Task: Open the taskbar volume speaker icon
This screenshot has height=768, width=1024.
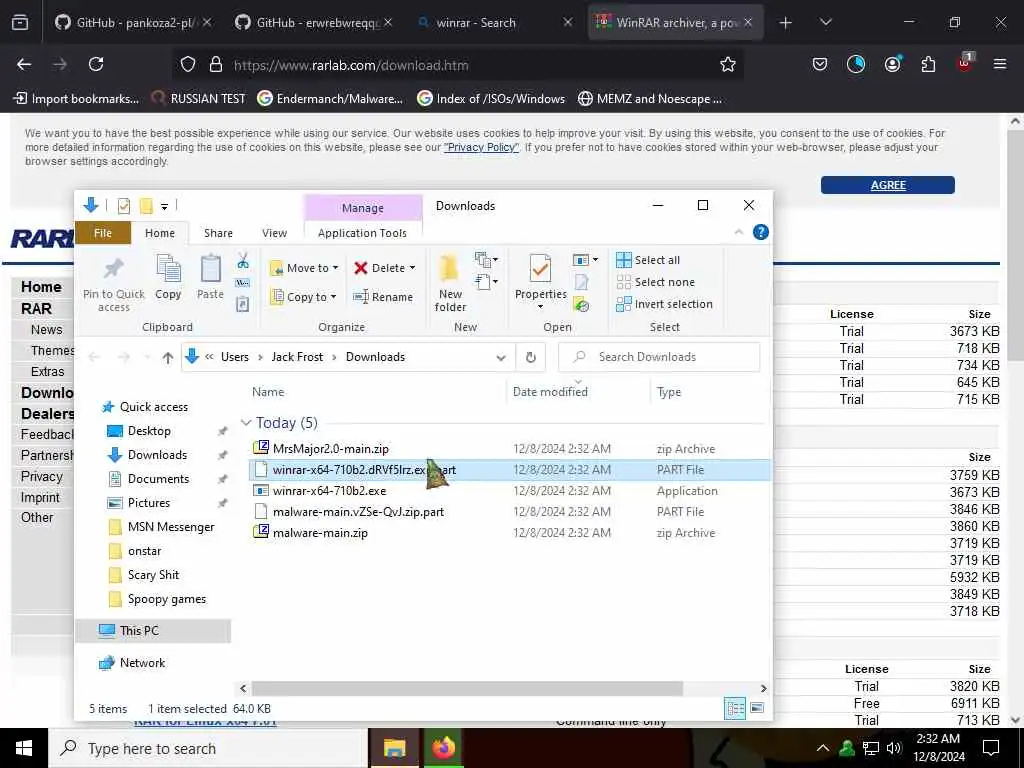Action: click(x=894, y=748)
